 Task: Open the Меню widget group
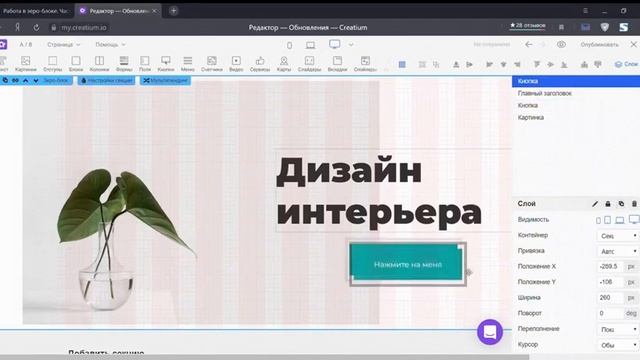tap(188, 64)
